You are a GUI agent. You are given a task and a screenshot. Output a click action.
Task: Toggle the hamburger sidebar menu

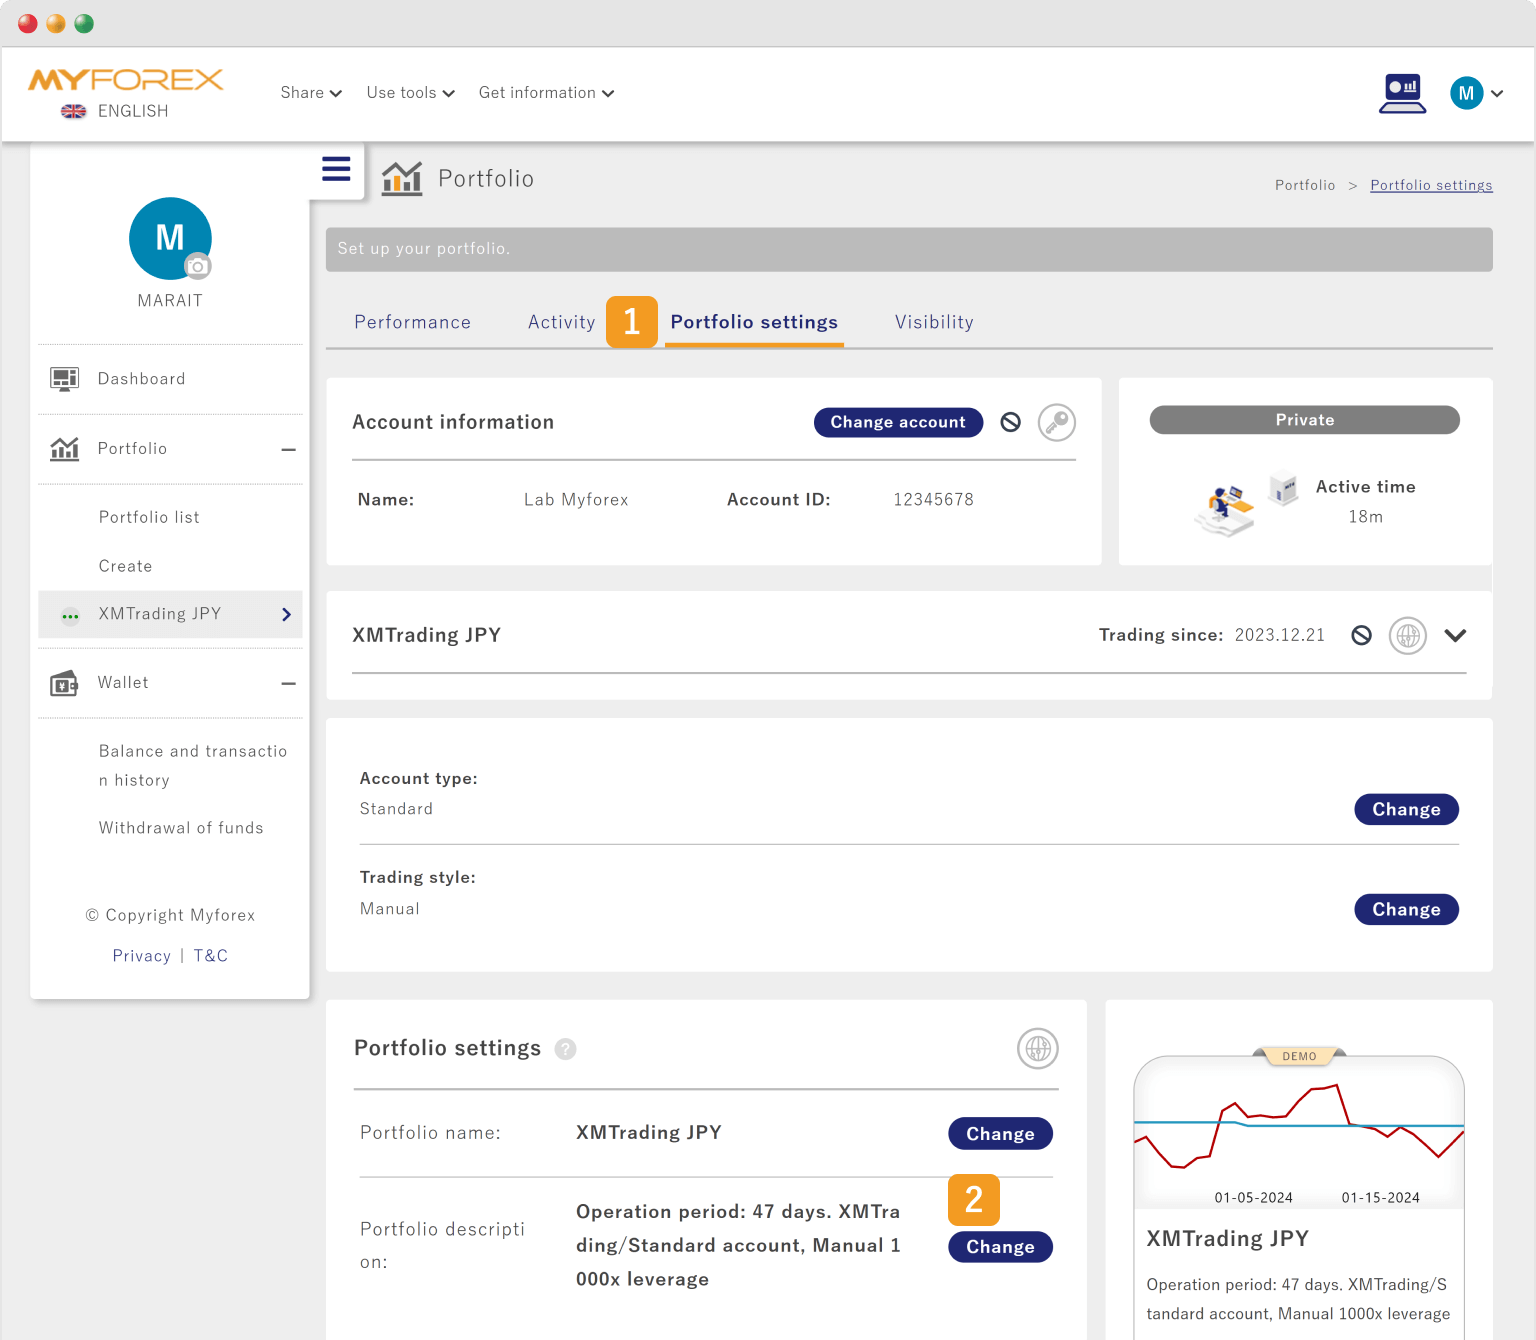pyautogui.click(x=336, y=169)
